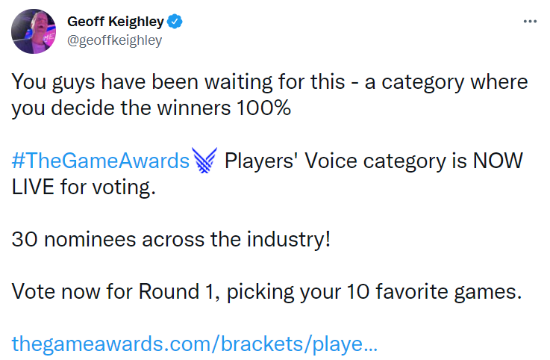
Task: Click the "LIVE for voting." text
Action: point(83,187)
